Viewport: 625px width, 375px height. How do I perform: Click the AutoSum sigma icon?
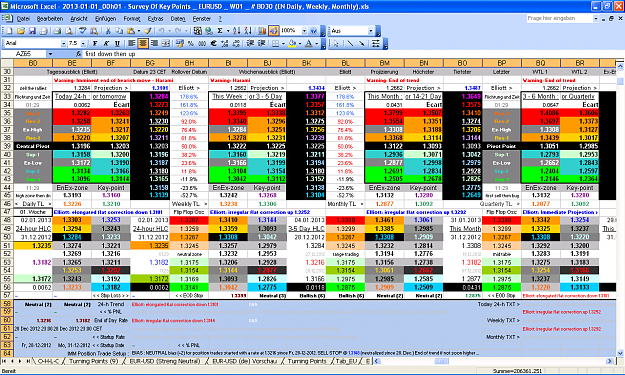point(220,31)
